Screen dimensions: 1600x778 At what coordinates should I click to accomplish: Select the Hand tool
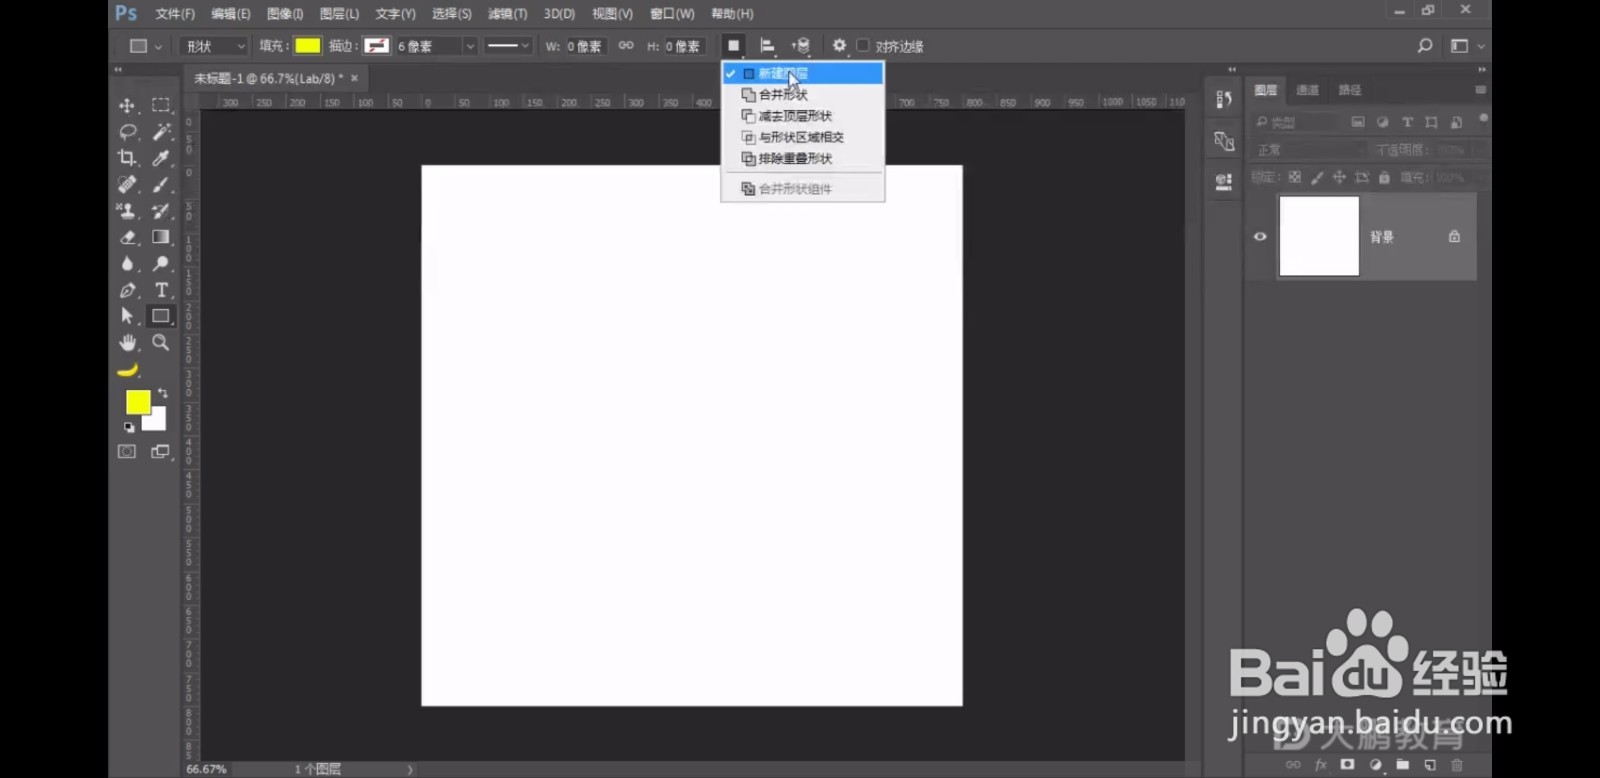point(127,343)
